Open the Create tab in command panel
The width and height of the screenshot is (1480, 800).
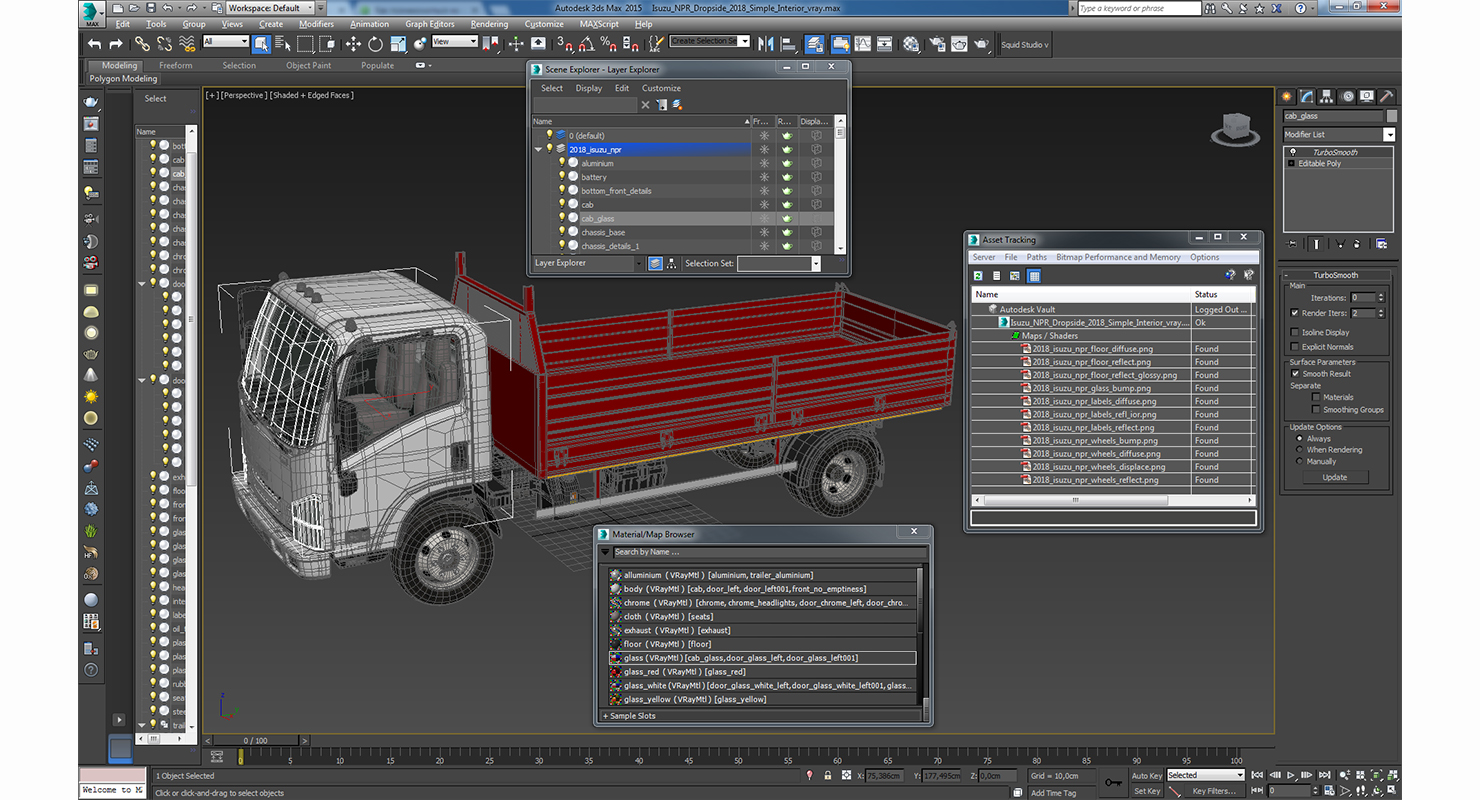tap(1288, 96)
